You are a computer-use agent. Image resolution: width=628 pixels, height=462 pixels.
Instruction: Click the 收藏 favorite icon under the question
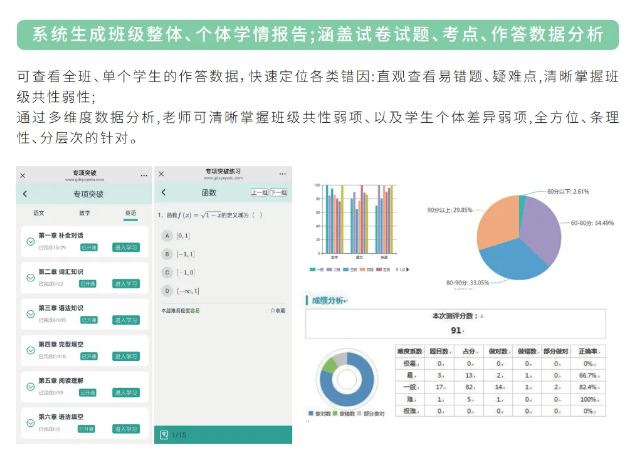[x=277, y=311]
